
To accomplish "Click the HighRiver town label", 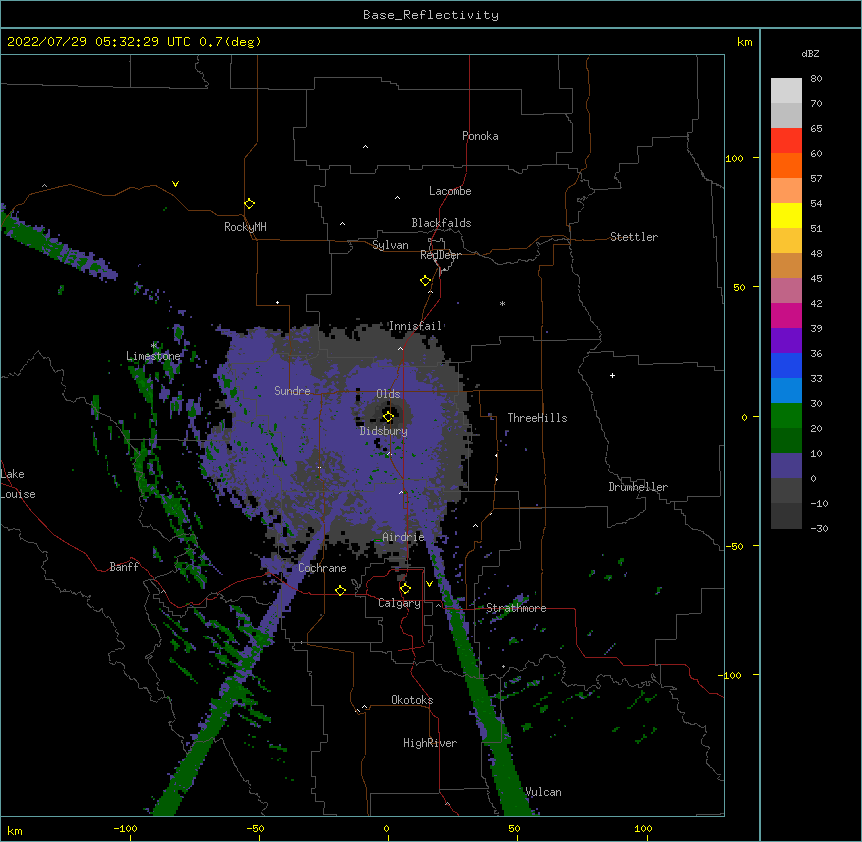I will pyautogui.click(x=430, y=743).
